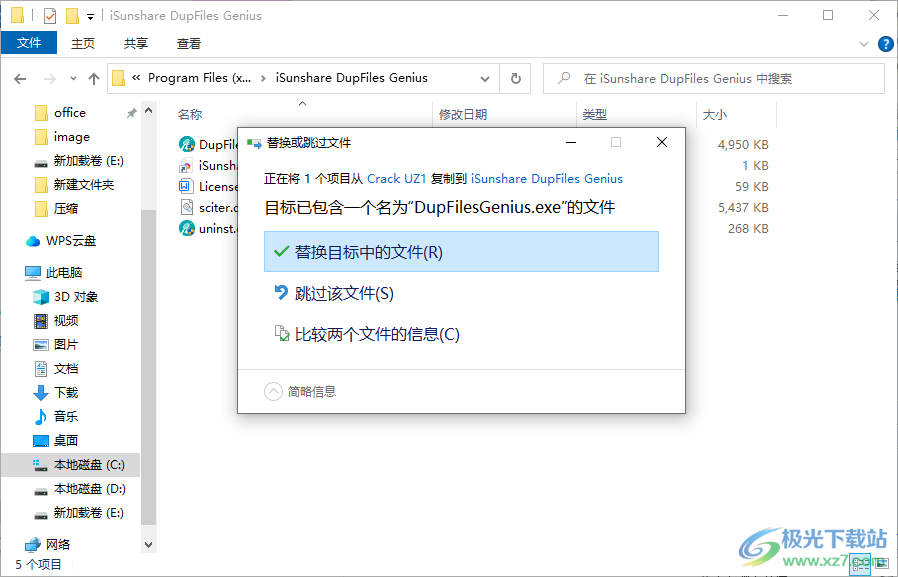Refresh the current folder
898x577 pixels.
(x=515, y=78)
